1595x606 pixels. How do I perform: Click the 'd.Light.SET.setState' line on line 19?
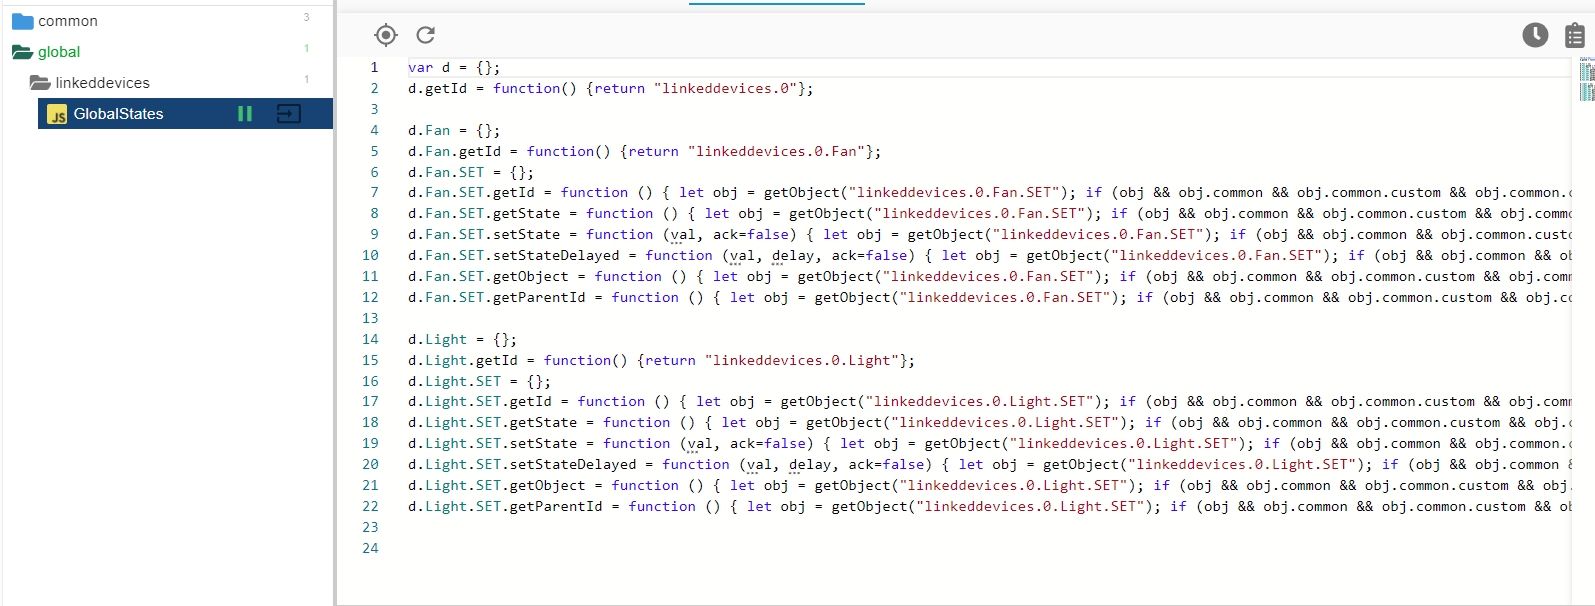989,443
